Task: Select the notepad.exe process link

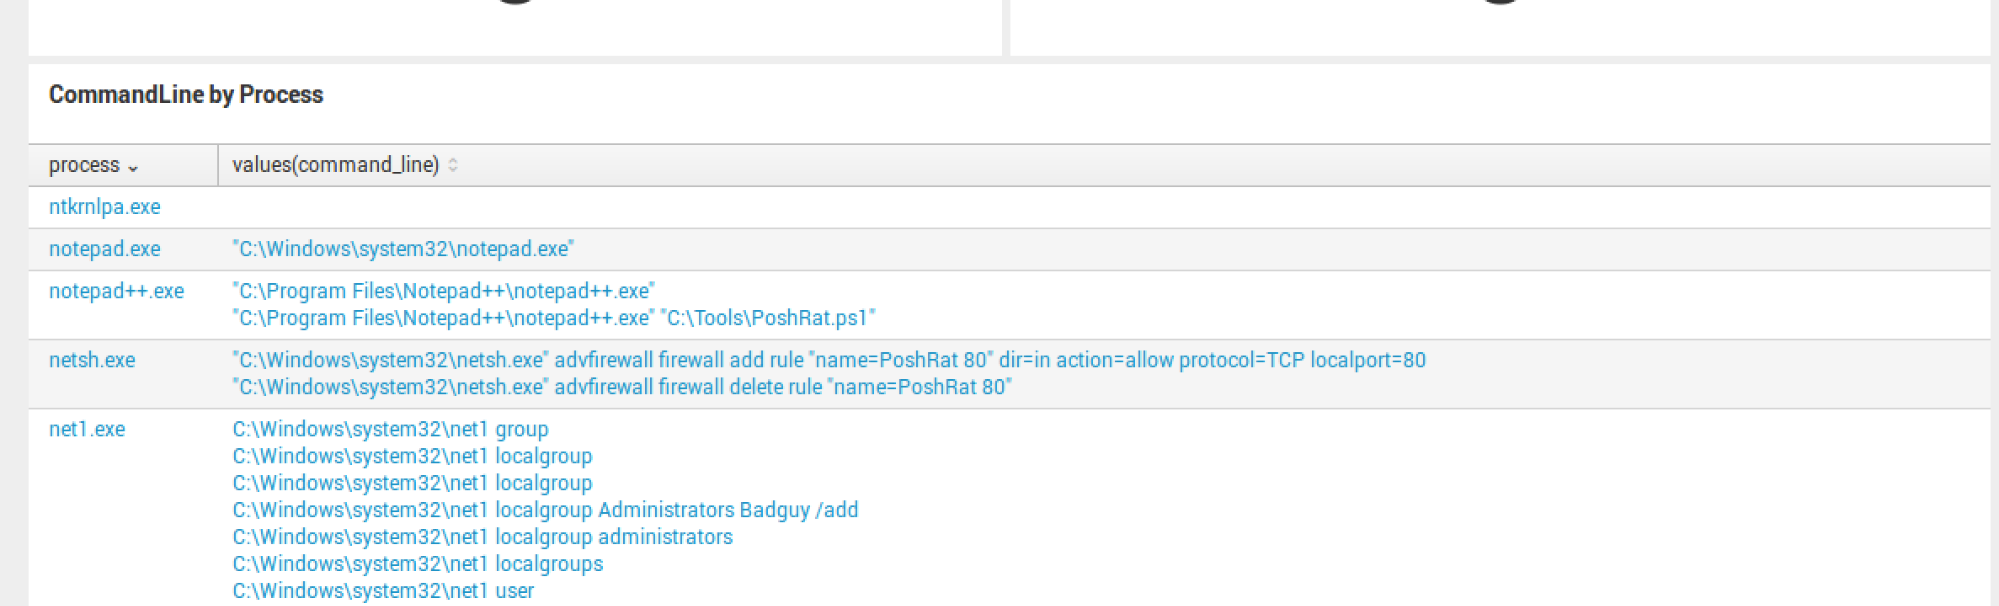Action: coord(104,249)
